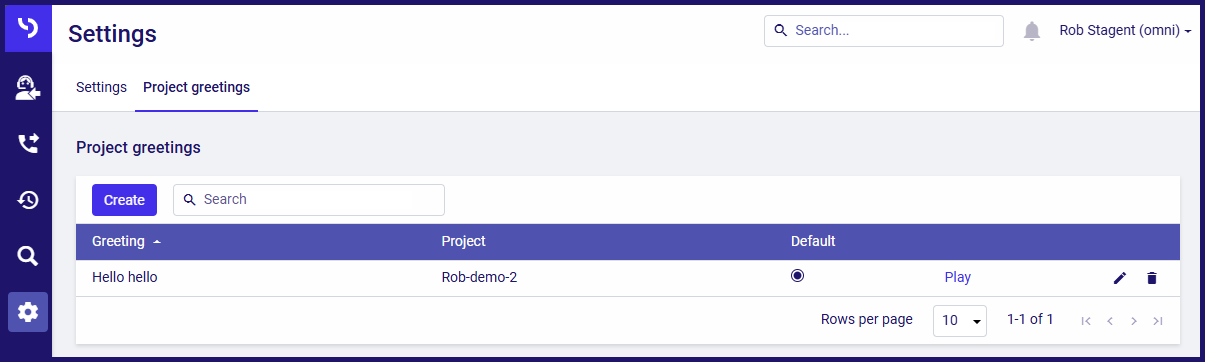This screenshot has height=362, width=1205.
Task: Play the Hello hello greeting
Action: (957, 277)
